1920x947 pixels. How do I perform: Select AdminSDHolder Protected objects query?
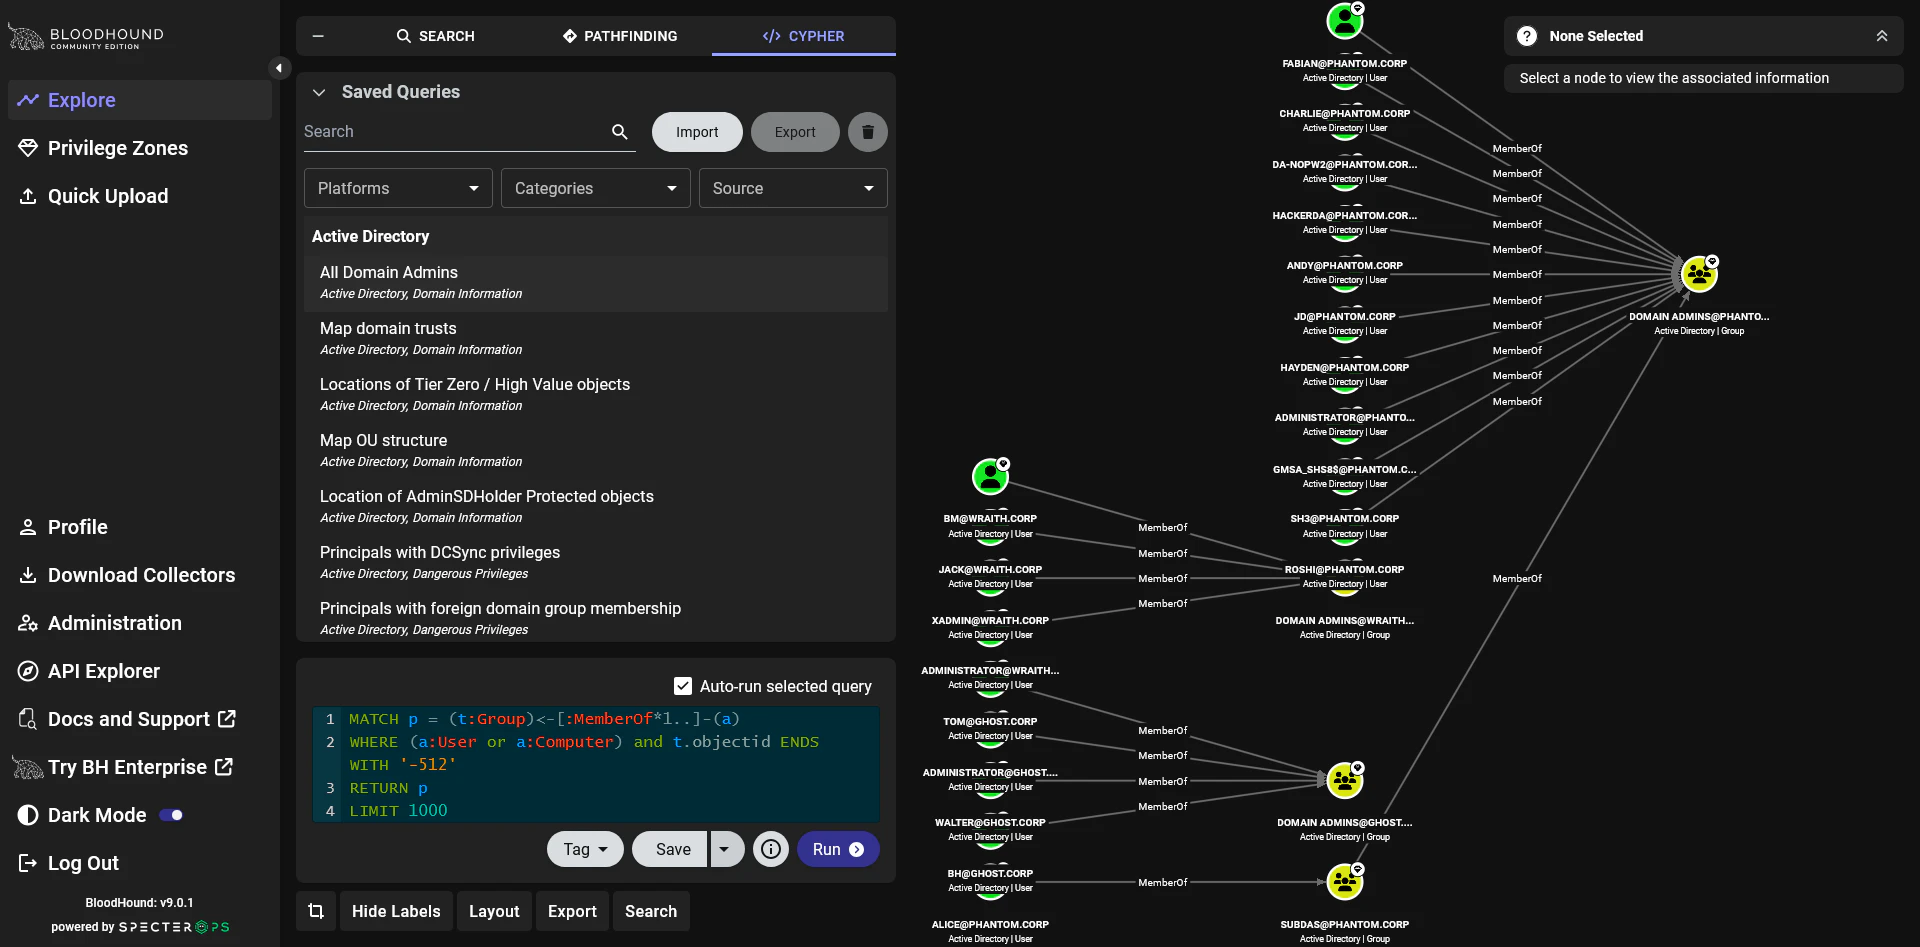tap(596, 507)
